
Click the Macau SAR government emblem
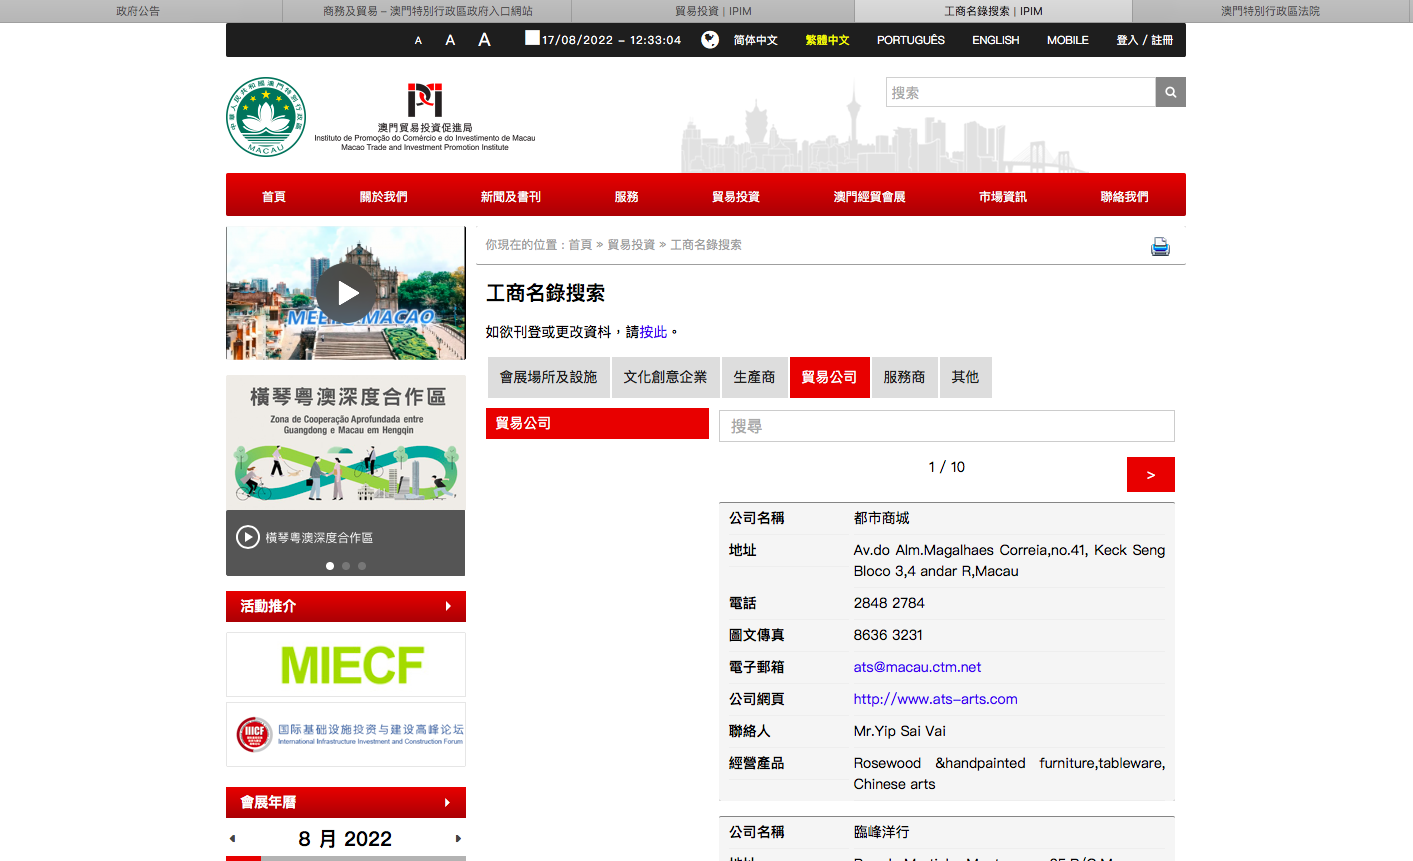tap(266, 117)
